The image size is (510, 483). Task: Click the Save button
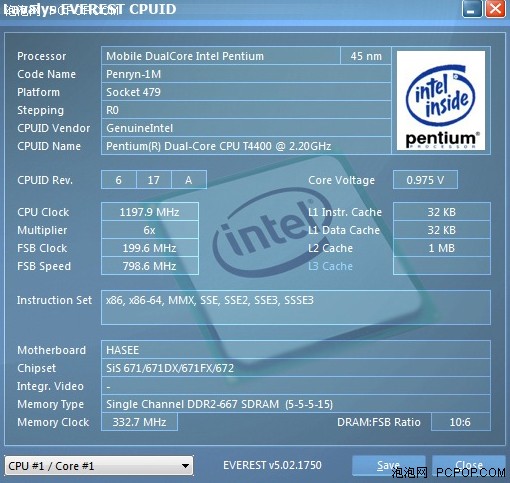[389, 465]
